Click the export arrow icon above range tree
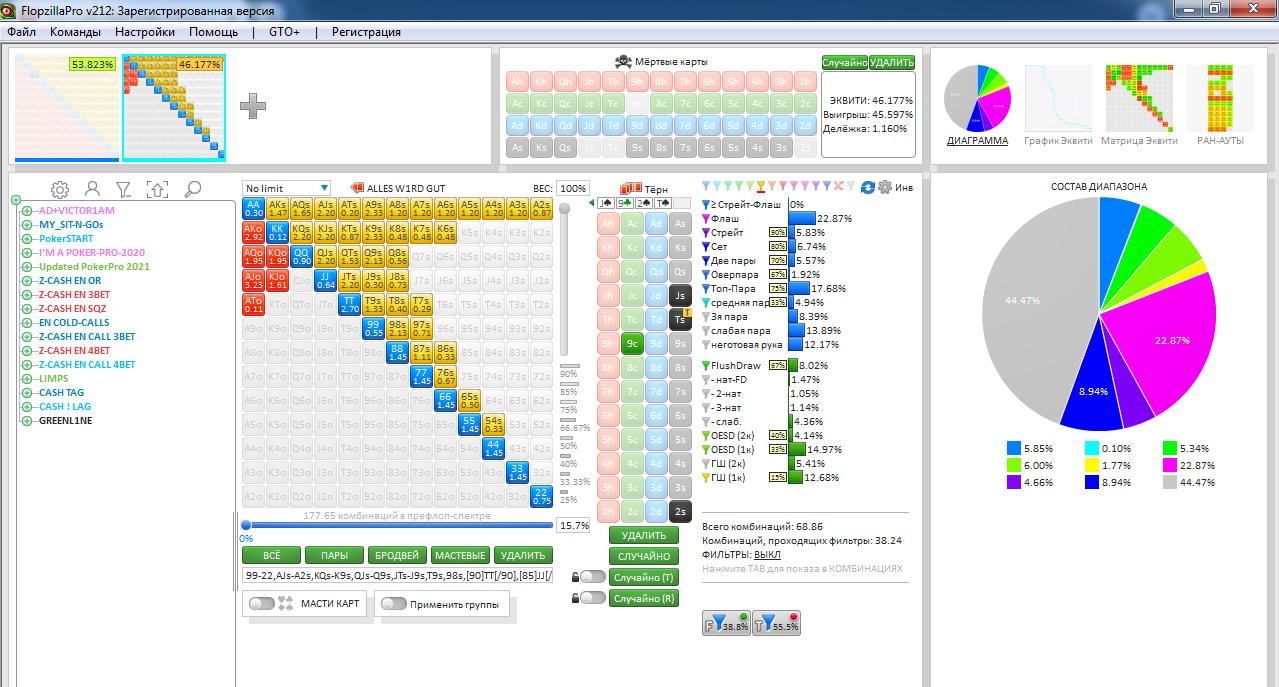The width and height of the screenshot is (1279, 687). 157,189
